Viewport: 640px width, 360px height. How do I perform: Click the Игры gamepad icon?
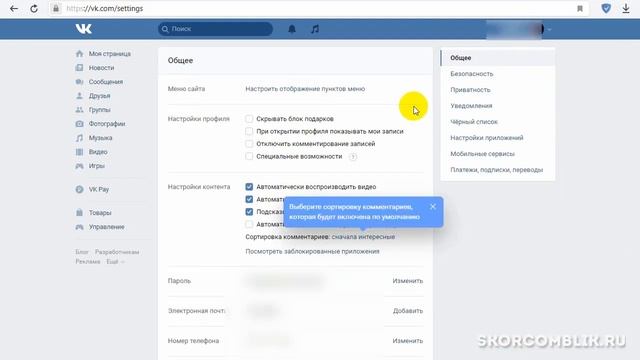click(x=80, y=166)
